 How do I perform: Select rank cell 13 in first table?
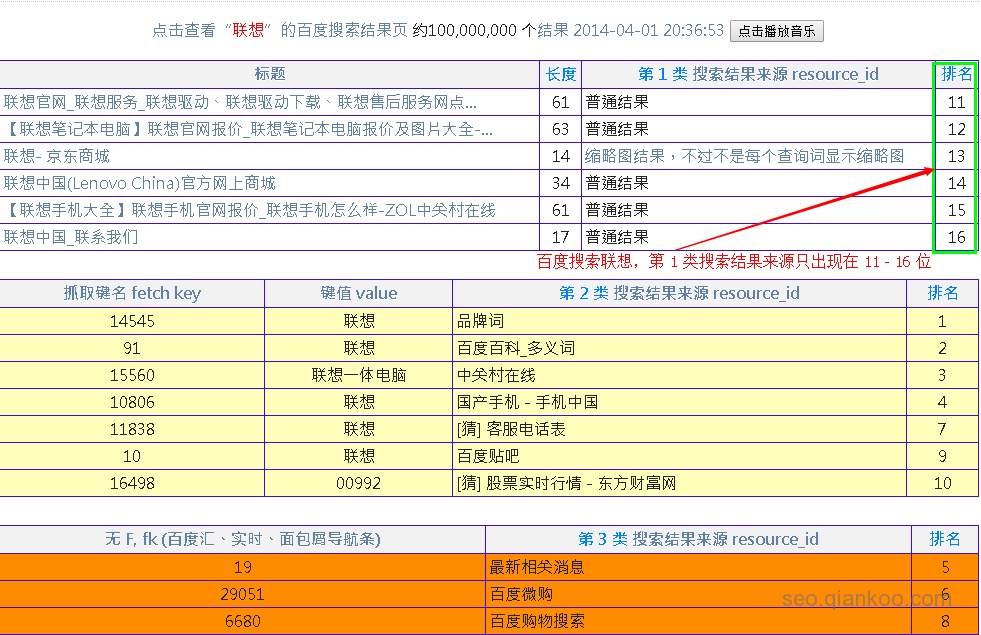[x=956, y=156]
